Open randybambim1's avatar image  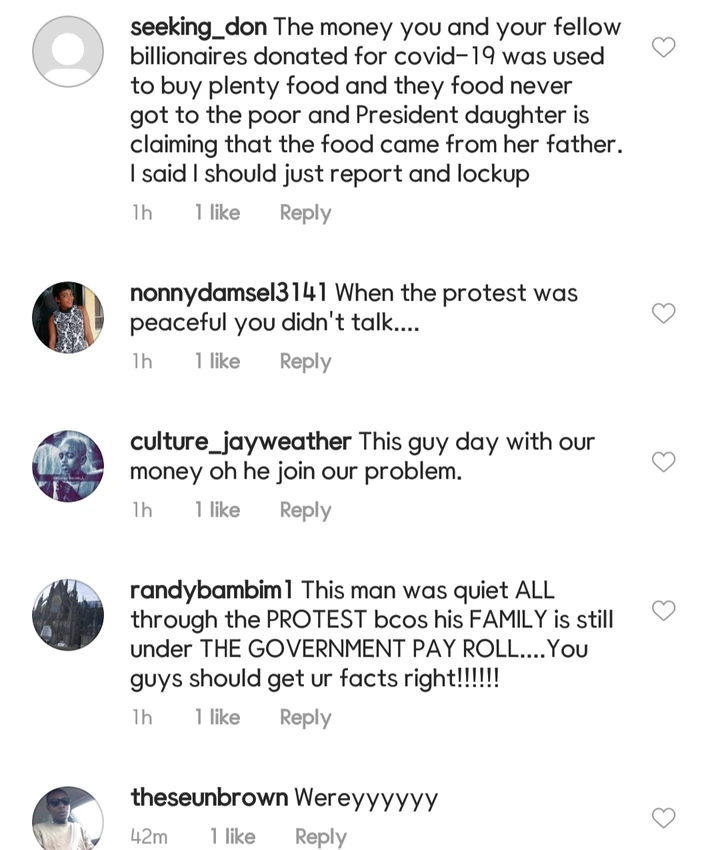[68, 614]
